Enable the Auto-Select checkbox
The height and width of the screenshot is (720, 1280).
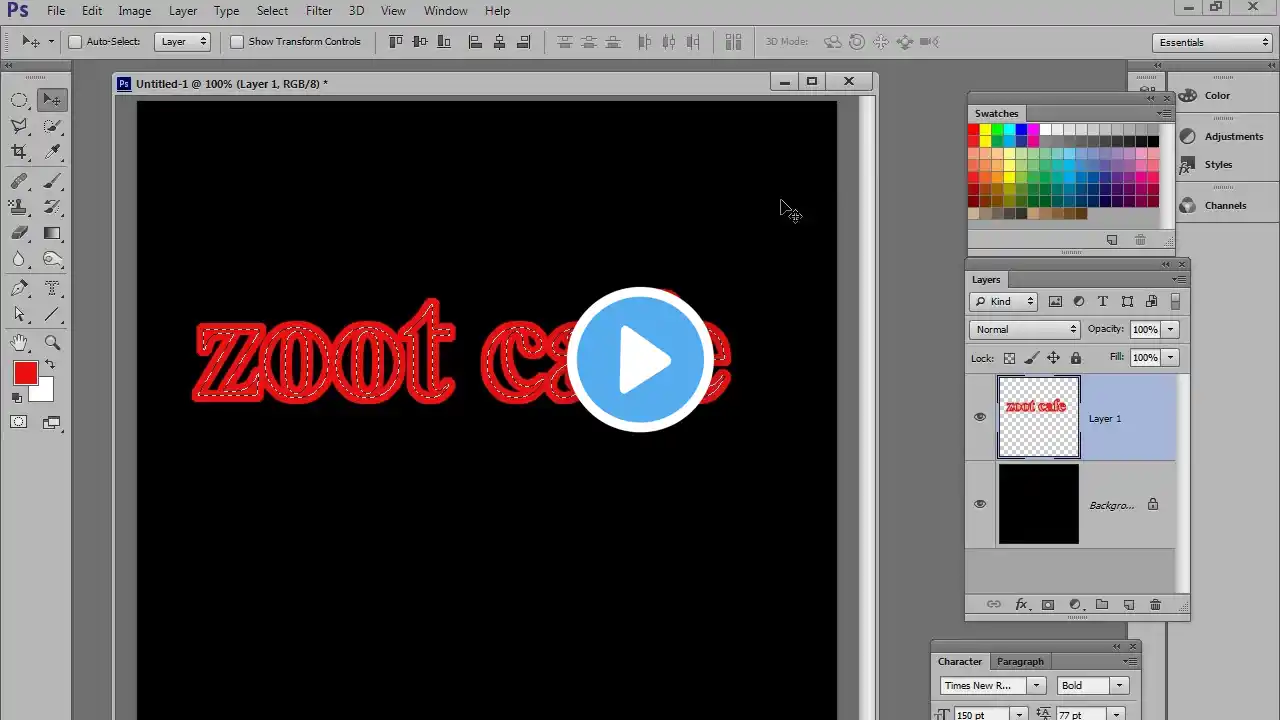coord(75,42)
